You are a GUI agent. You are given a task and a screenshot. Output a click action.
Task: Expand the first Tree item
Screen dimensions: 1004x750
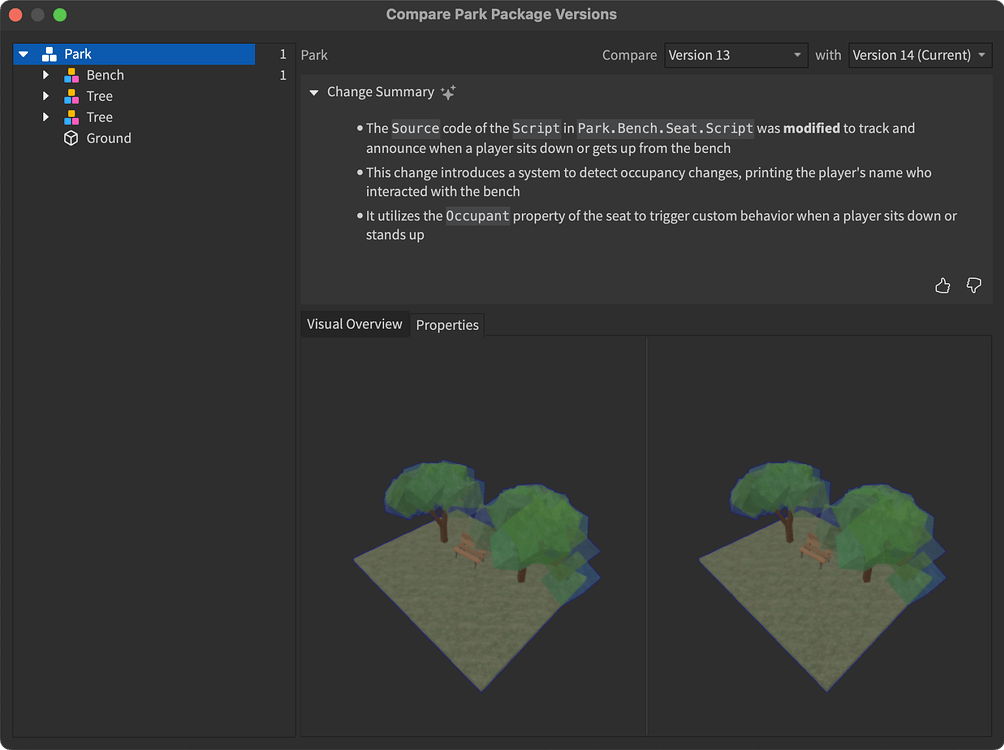point(45,95)
